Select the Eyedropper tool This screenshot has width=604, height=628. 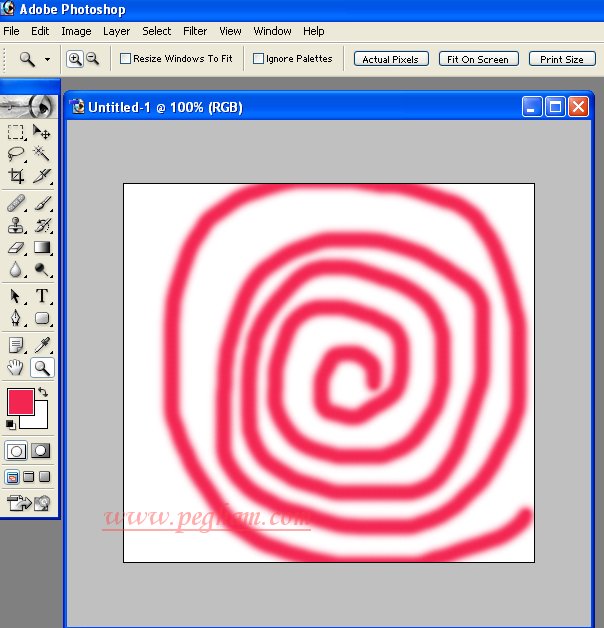click(42, 345)
